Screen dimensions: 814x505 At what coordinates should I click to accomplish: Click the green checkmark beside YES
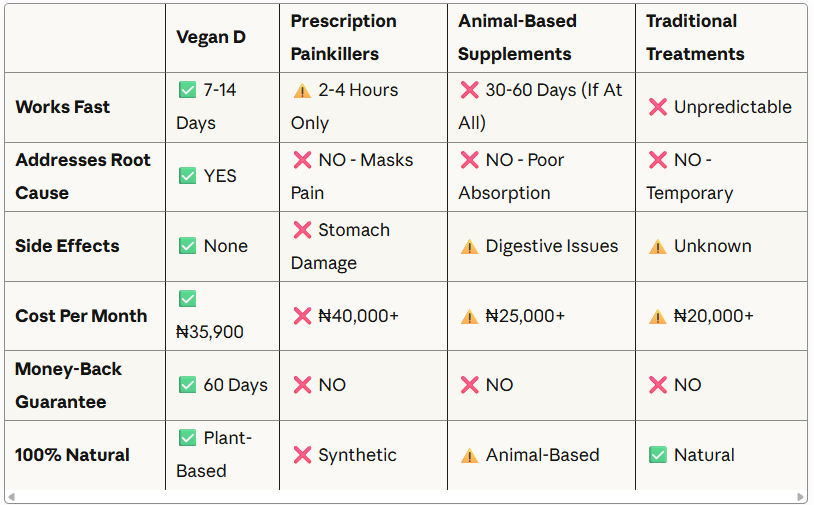187,176
